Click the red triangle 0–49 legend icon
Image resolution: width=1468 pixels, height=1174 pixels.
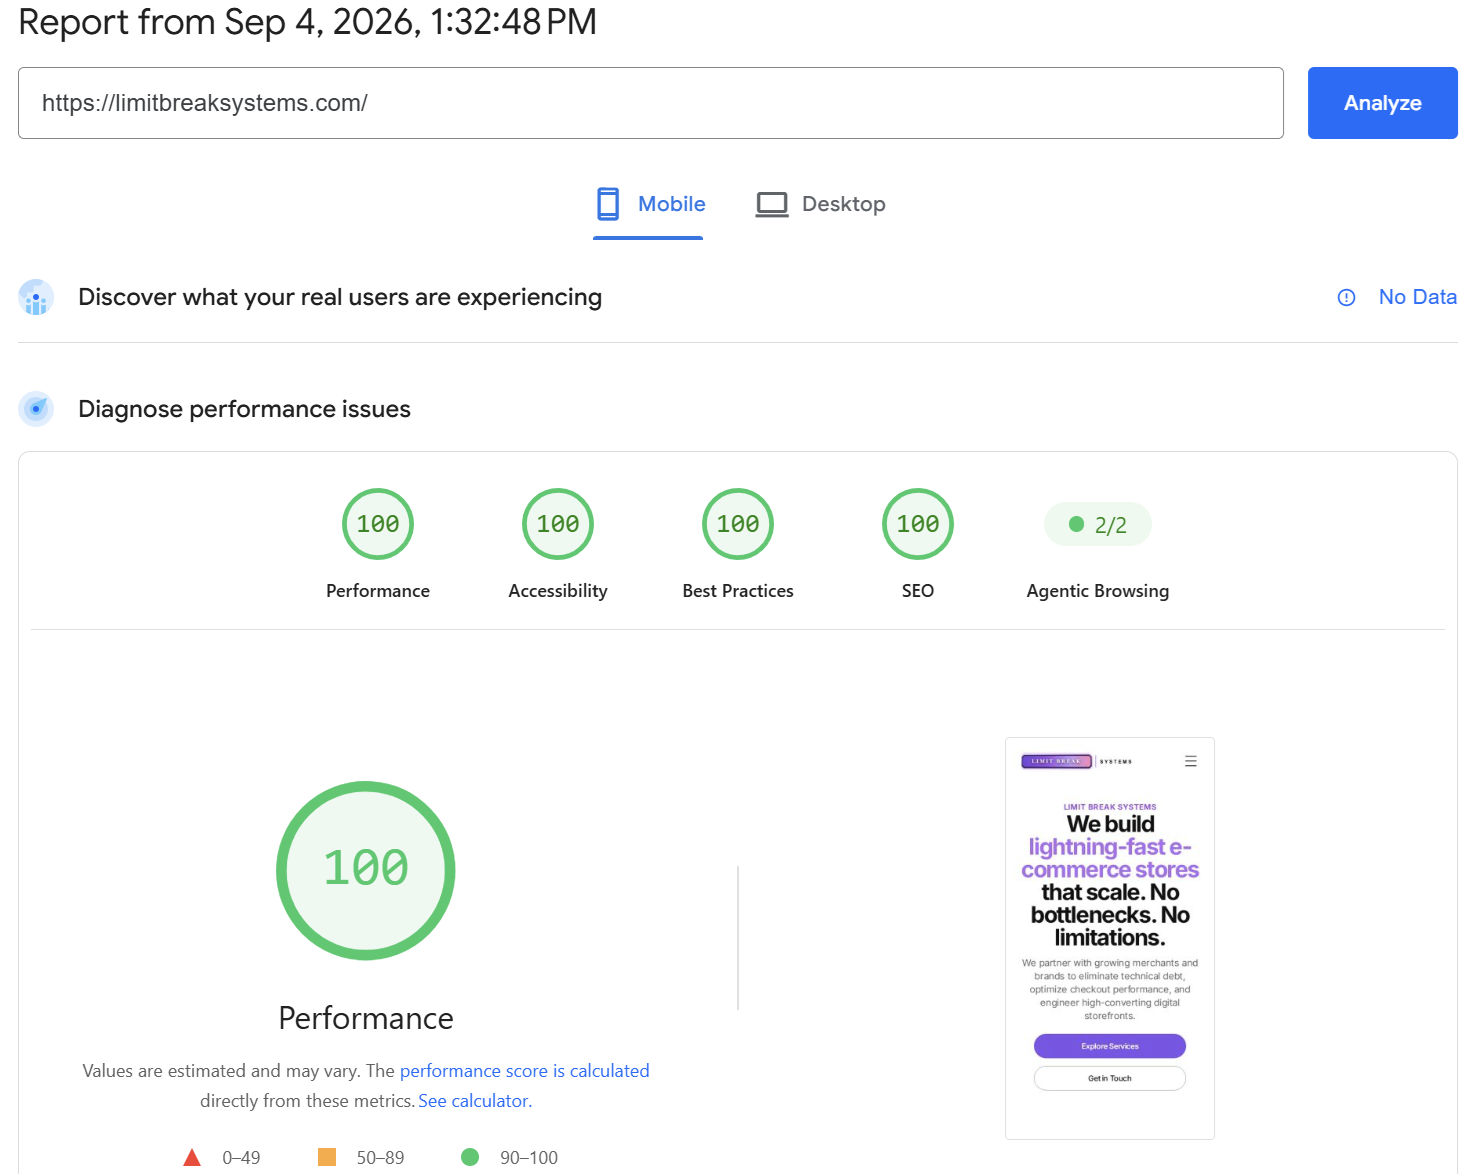coord(192,1157)
